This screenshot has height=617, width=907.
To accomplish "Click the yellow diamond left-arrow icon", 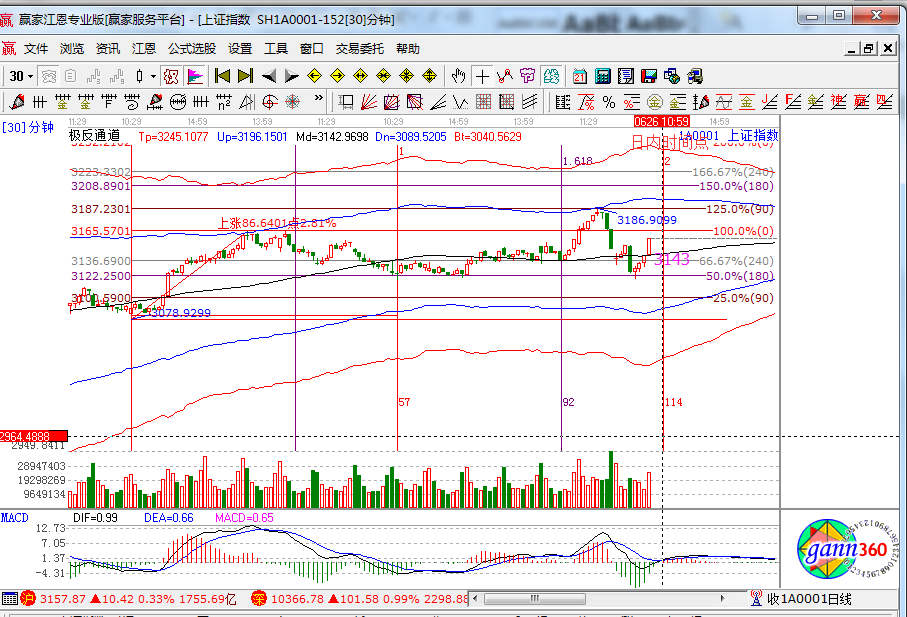I will 315,76.
